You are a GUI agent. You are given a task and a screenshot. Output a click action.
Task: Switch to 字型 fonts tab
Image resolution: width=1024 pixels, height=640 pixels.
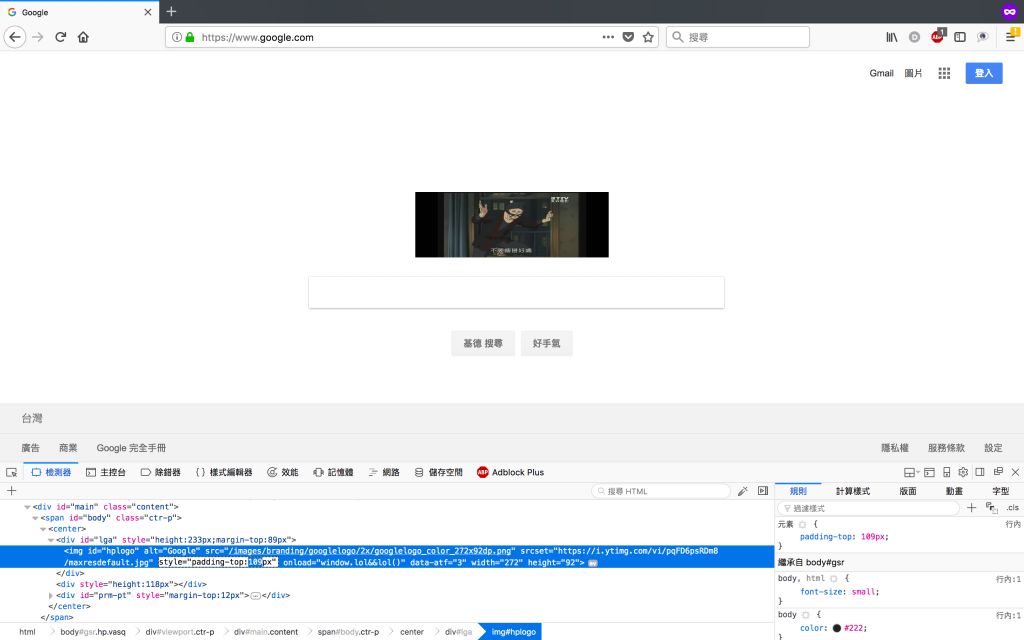[x=1000, y=491]
